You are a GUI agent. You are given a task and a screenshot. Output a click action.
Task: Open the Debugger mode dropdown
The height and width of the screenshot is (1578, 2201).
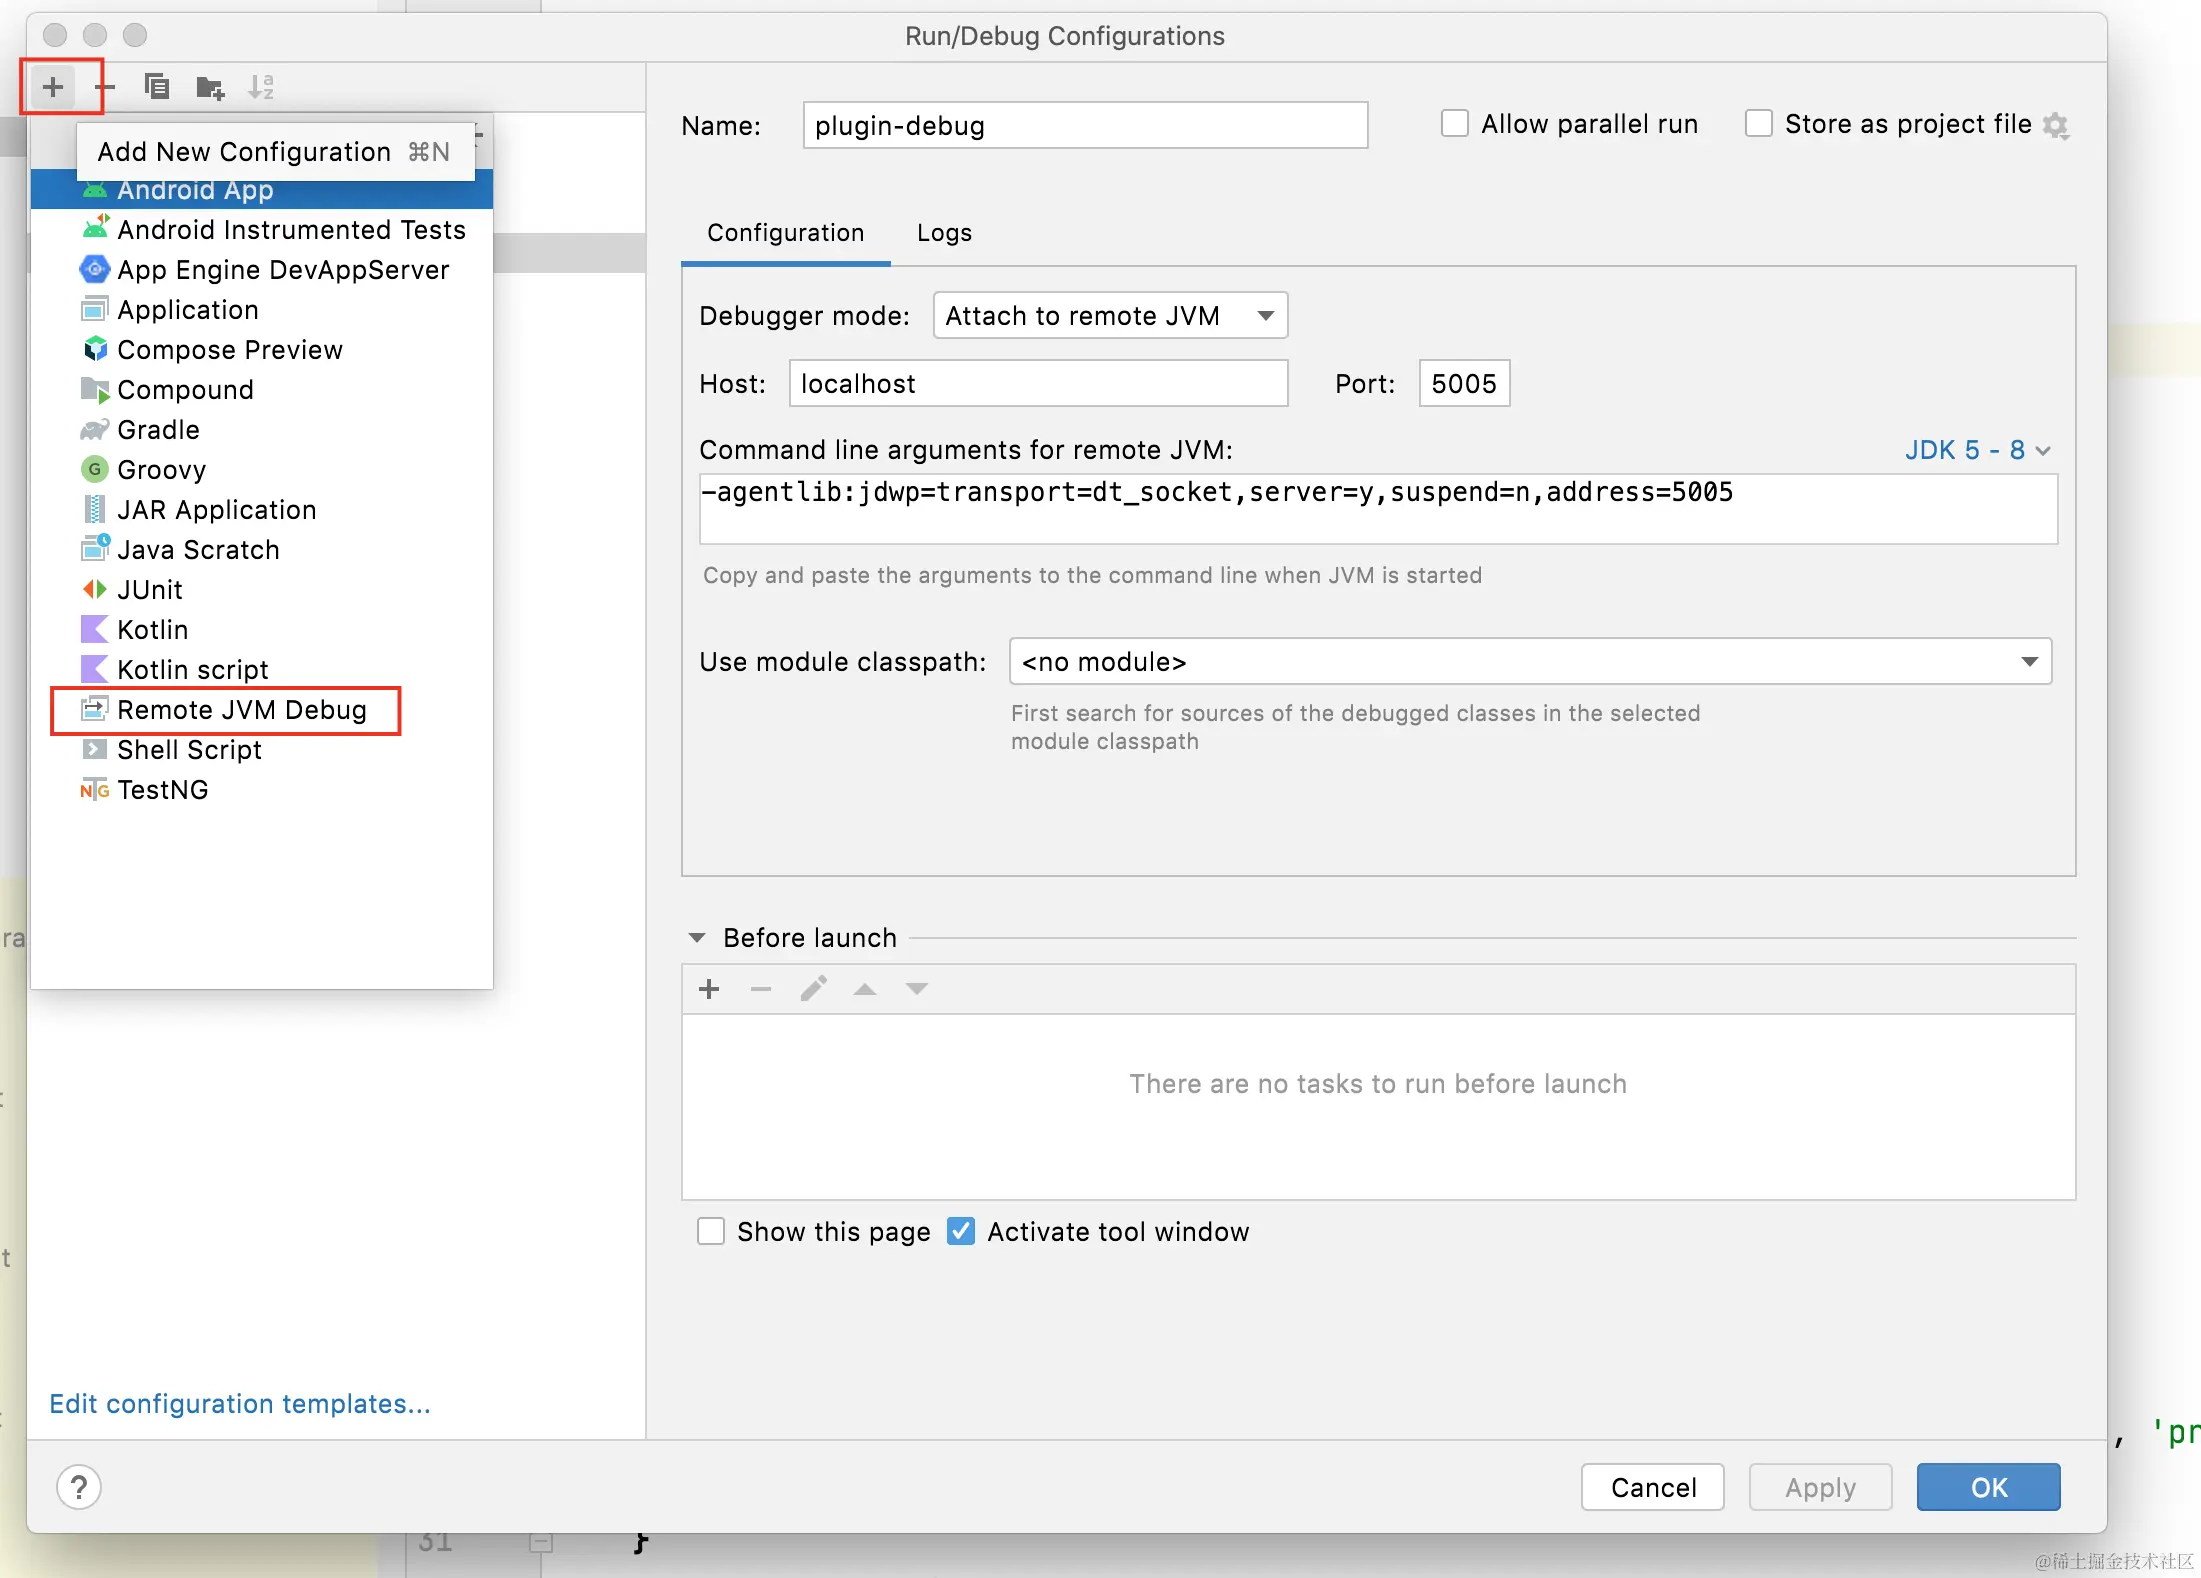(x=1110, y=316)
